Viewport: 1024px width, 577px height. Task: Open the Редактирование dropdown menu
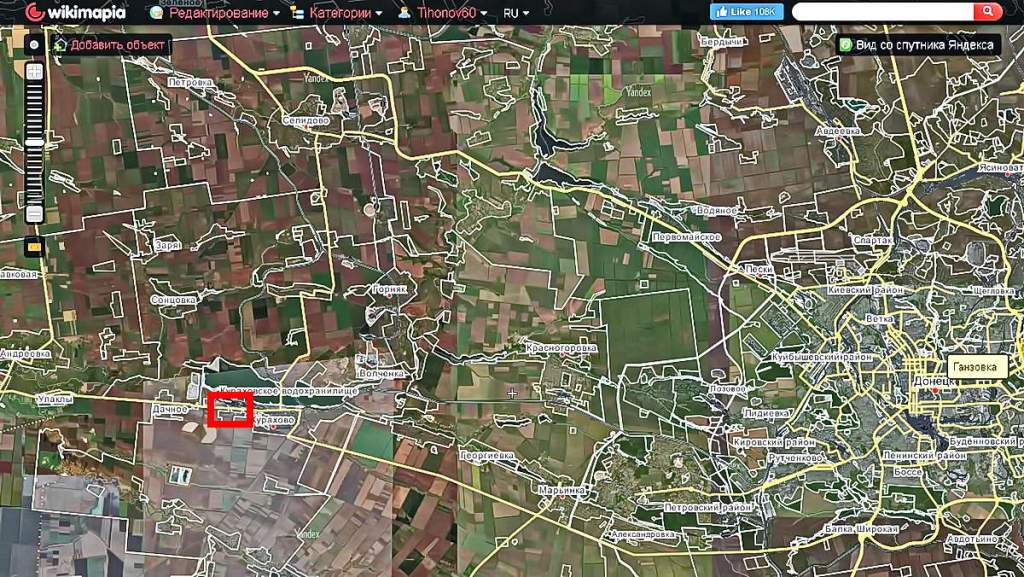(x=213, y=13)
